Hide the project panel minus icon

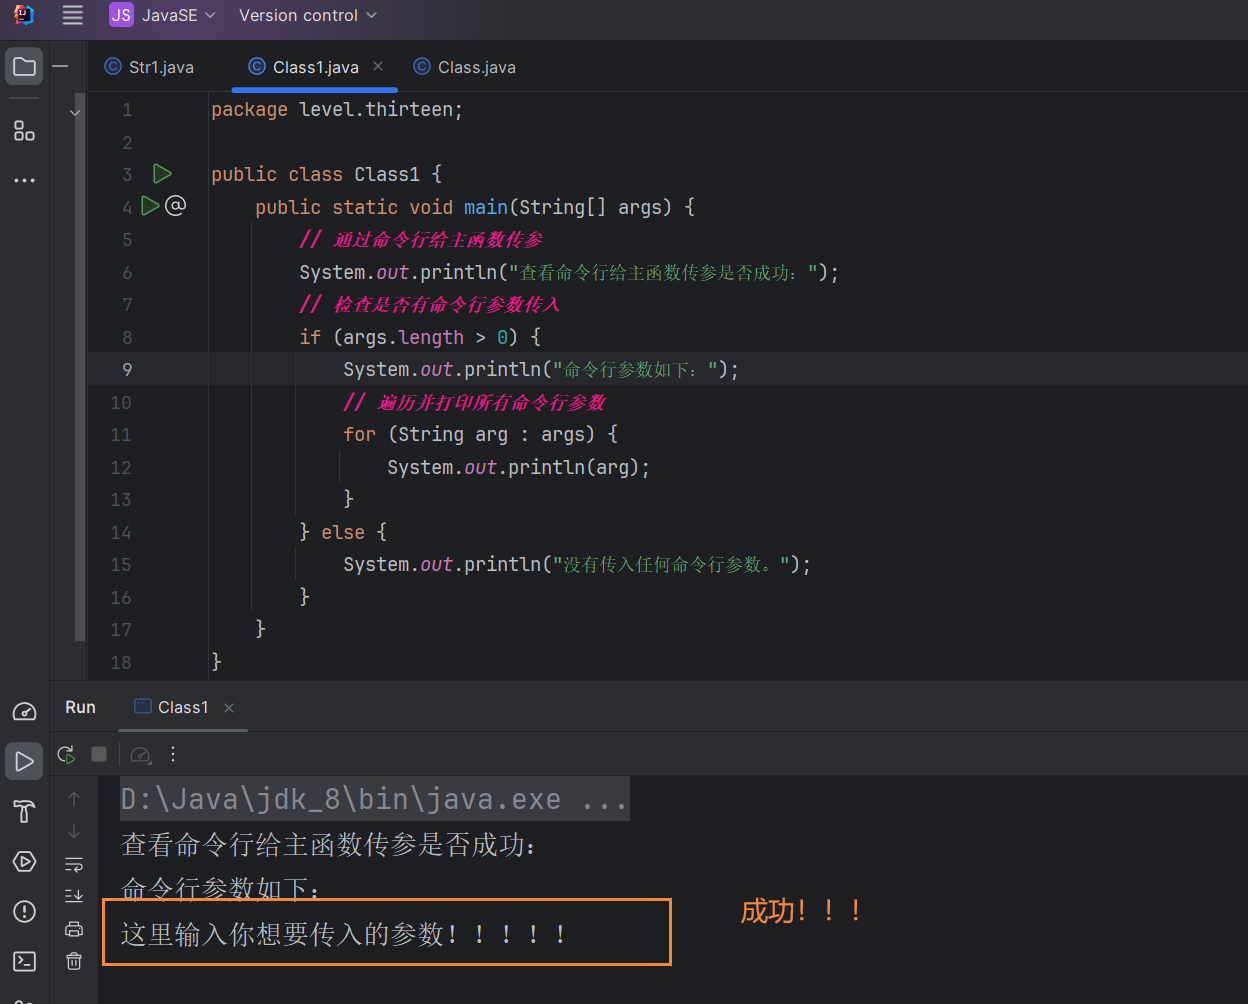pos(61,67)
